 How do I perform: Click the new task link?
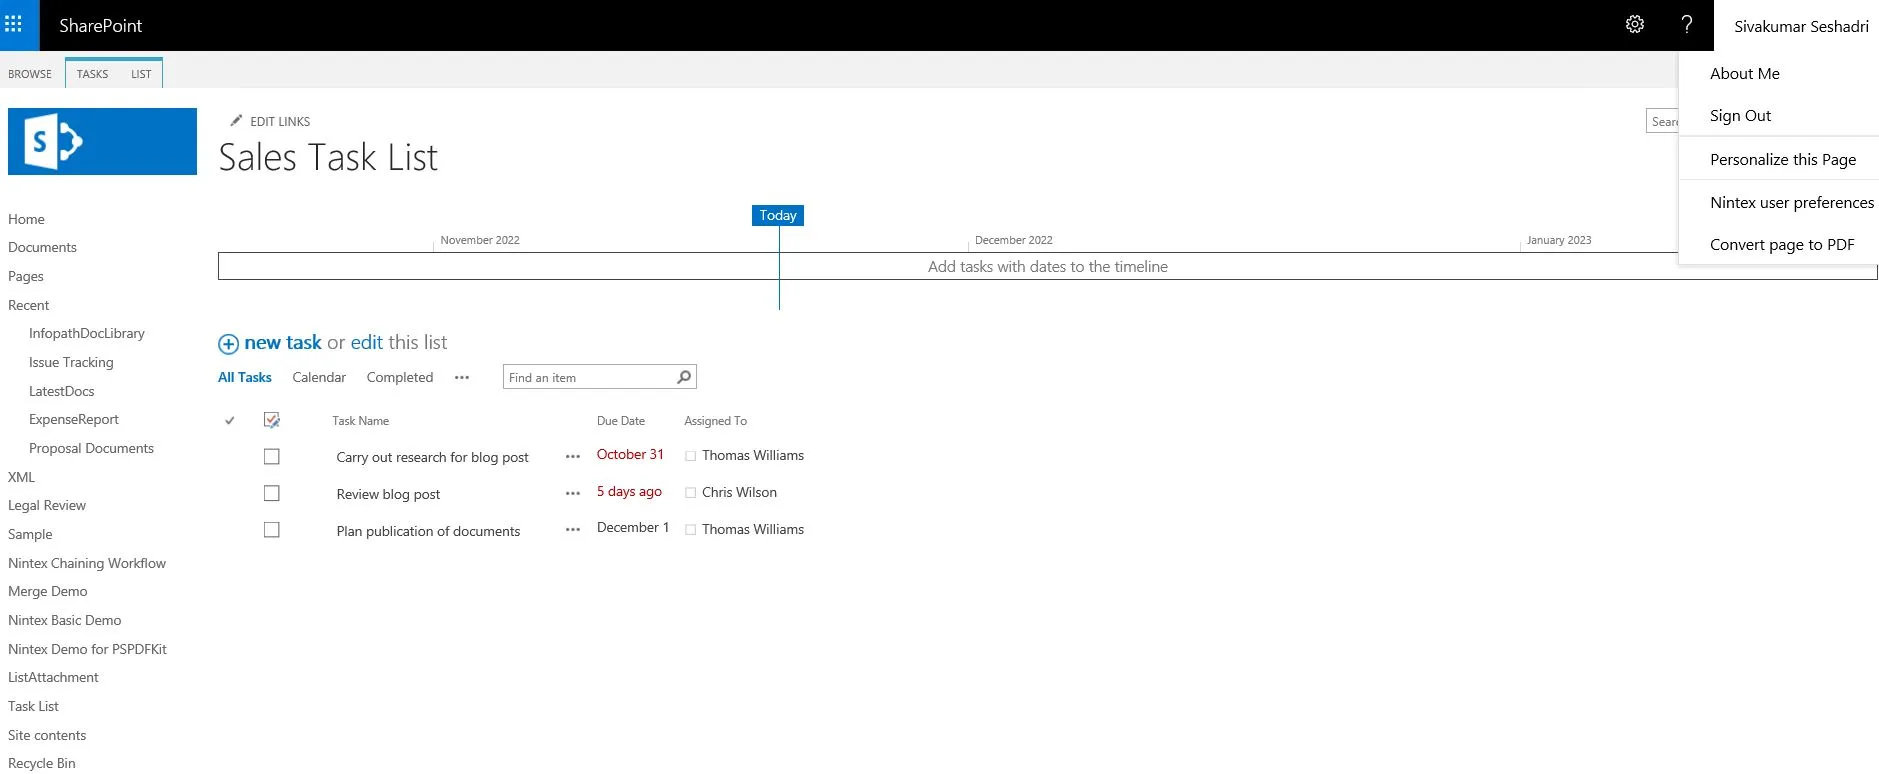[283, 343]
